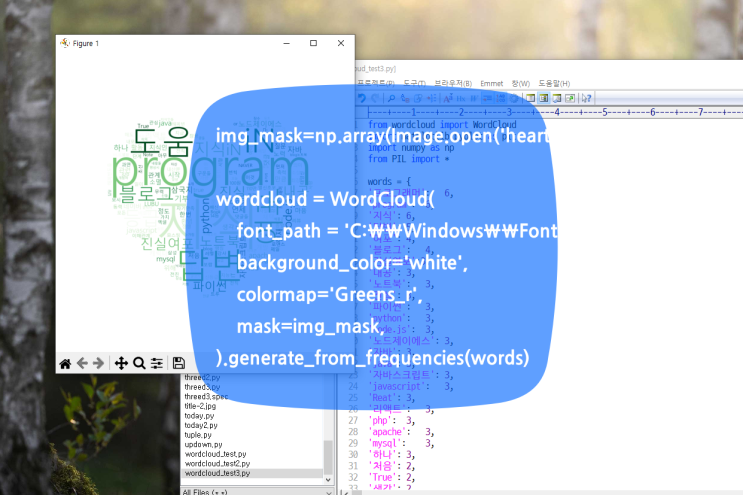Image resolution: width=743 pixels, height=495 pixels.
Task: Select the Pan axes tool
Action: point(121,363)
